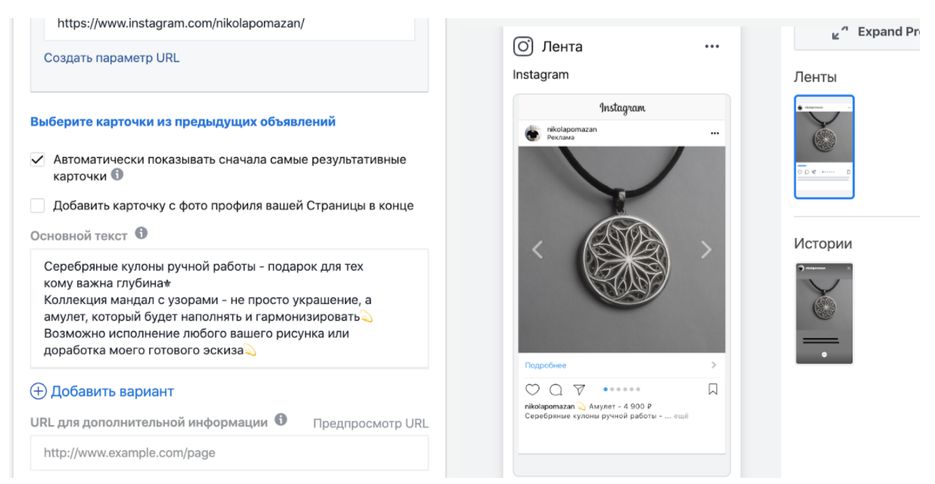This screenshot has width=935, height=484.
Task: Click info icon next to Основной текст
Action: pyautogui.click(x=141, y=233)
